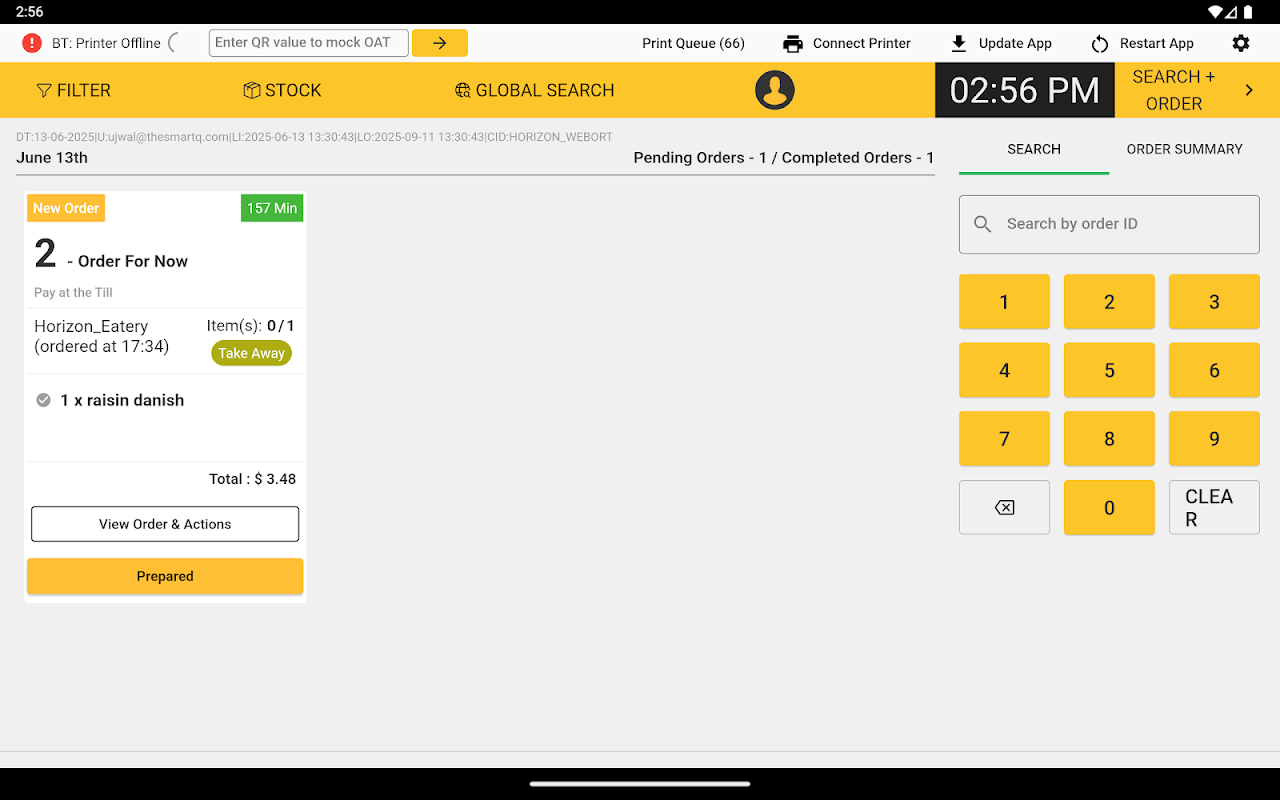Click the SEARCH + ORDER label

pyautogui.click(x=1174, y=90)
